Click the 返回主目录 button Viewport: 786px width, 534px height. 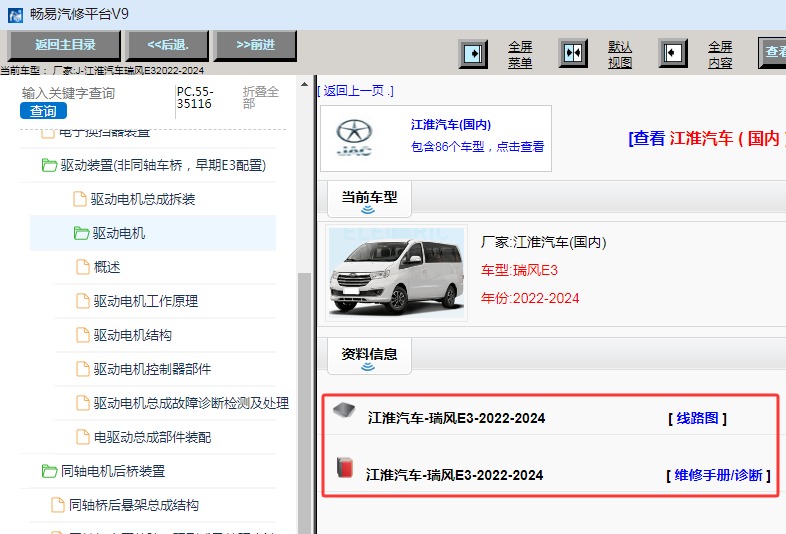point(65,45)
